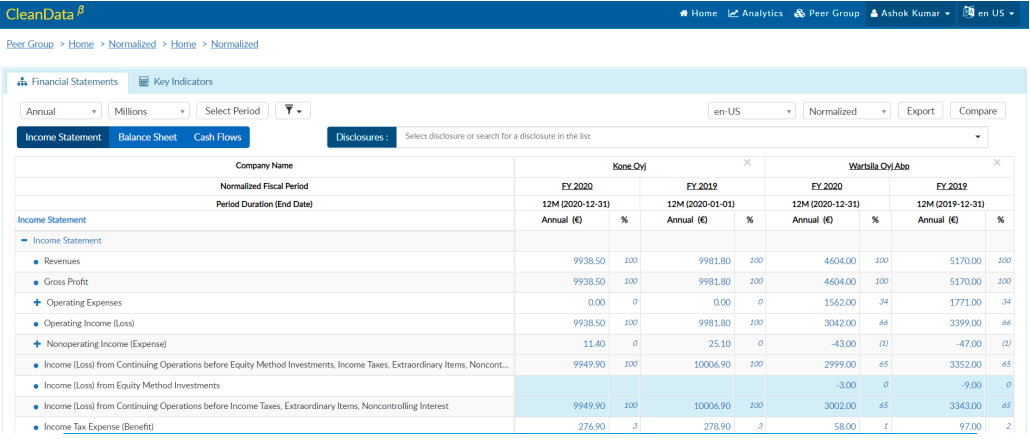
Task: Click the 9938.50 Revenues value
Action: [587, 261]
